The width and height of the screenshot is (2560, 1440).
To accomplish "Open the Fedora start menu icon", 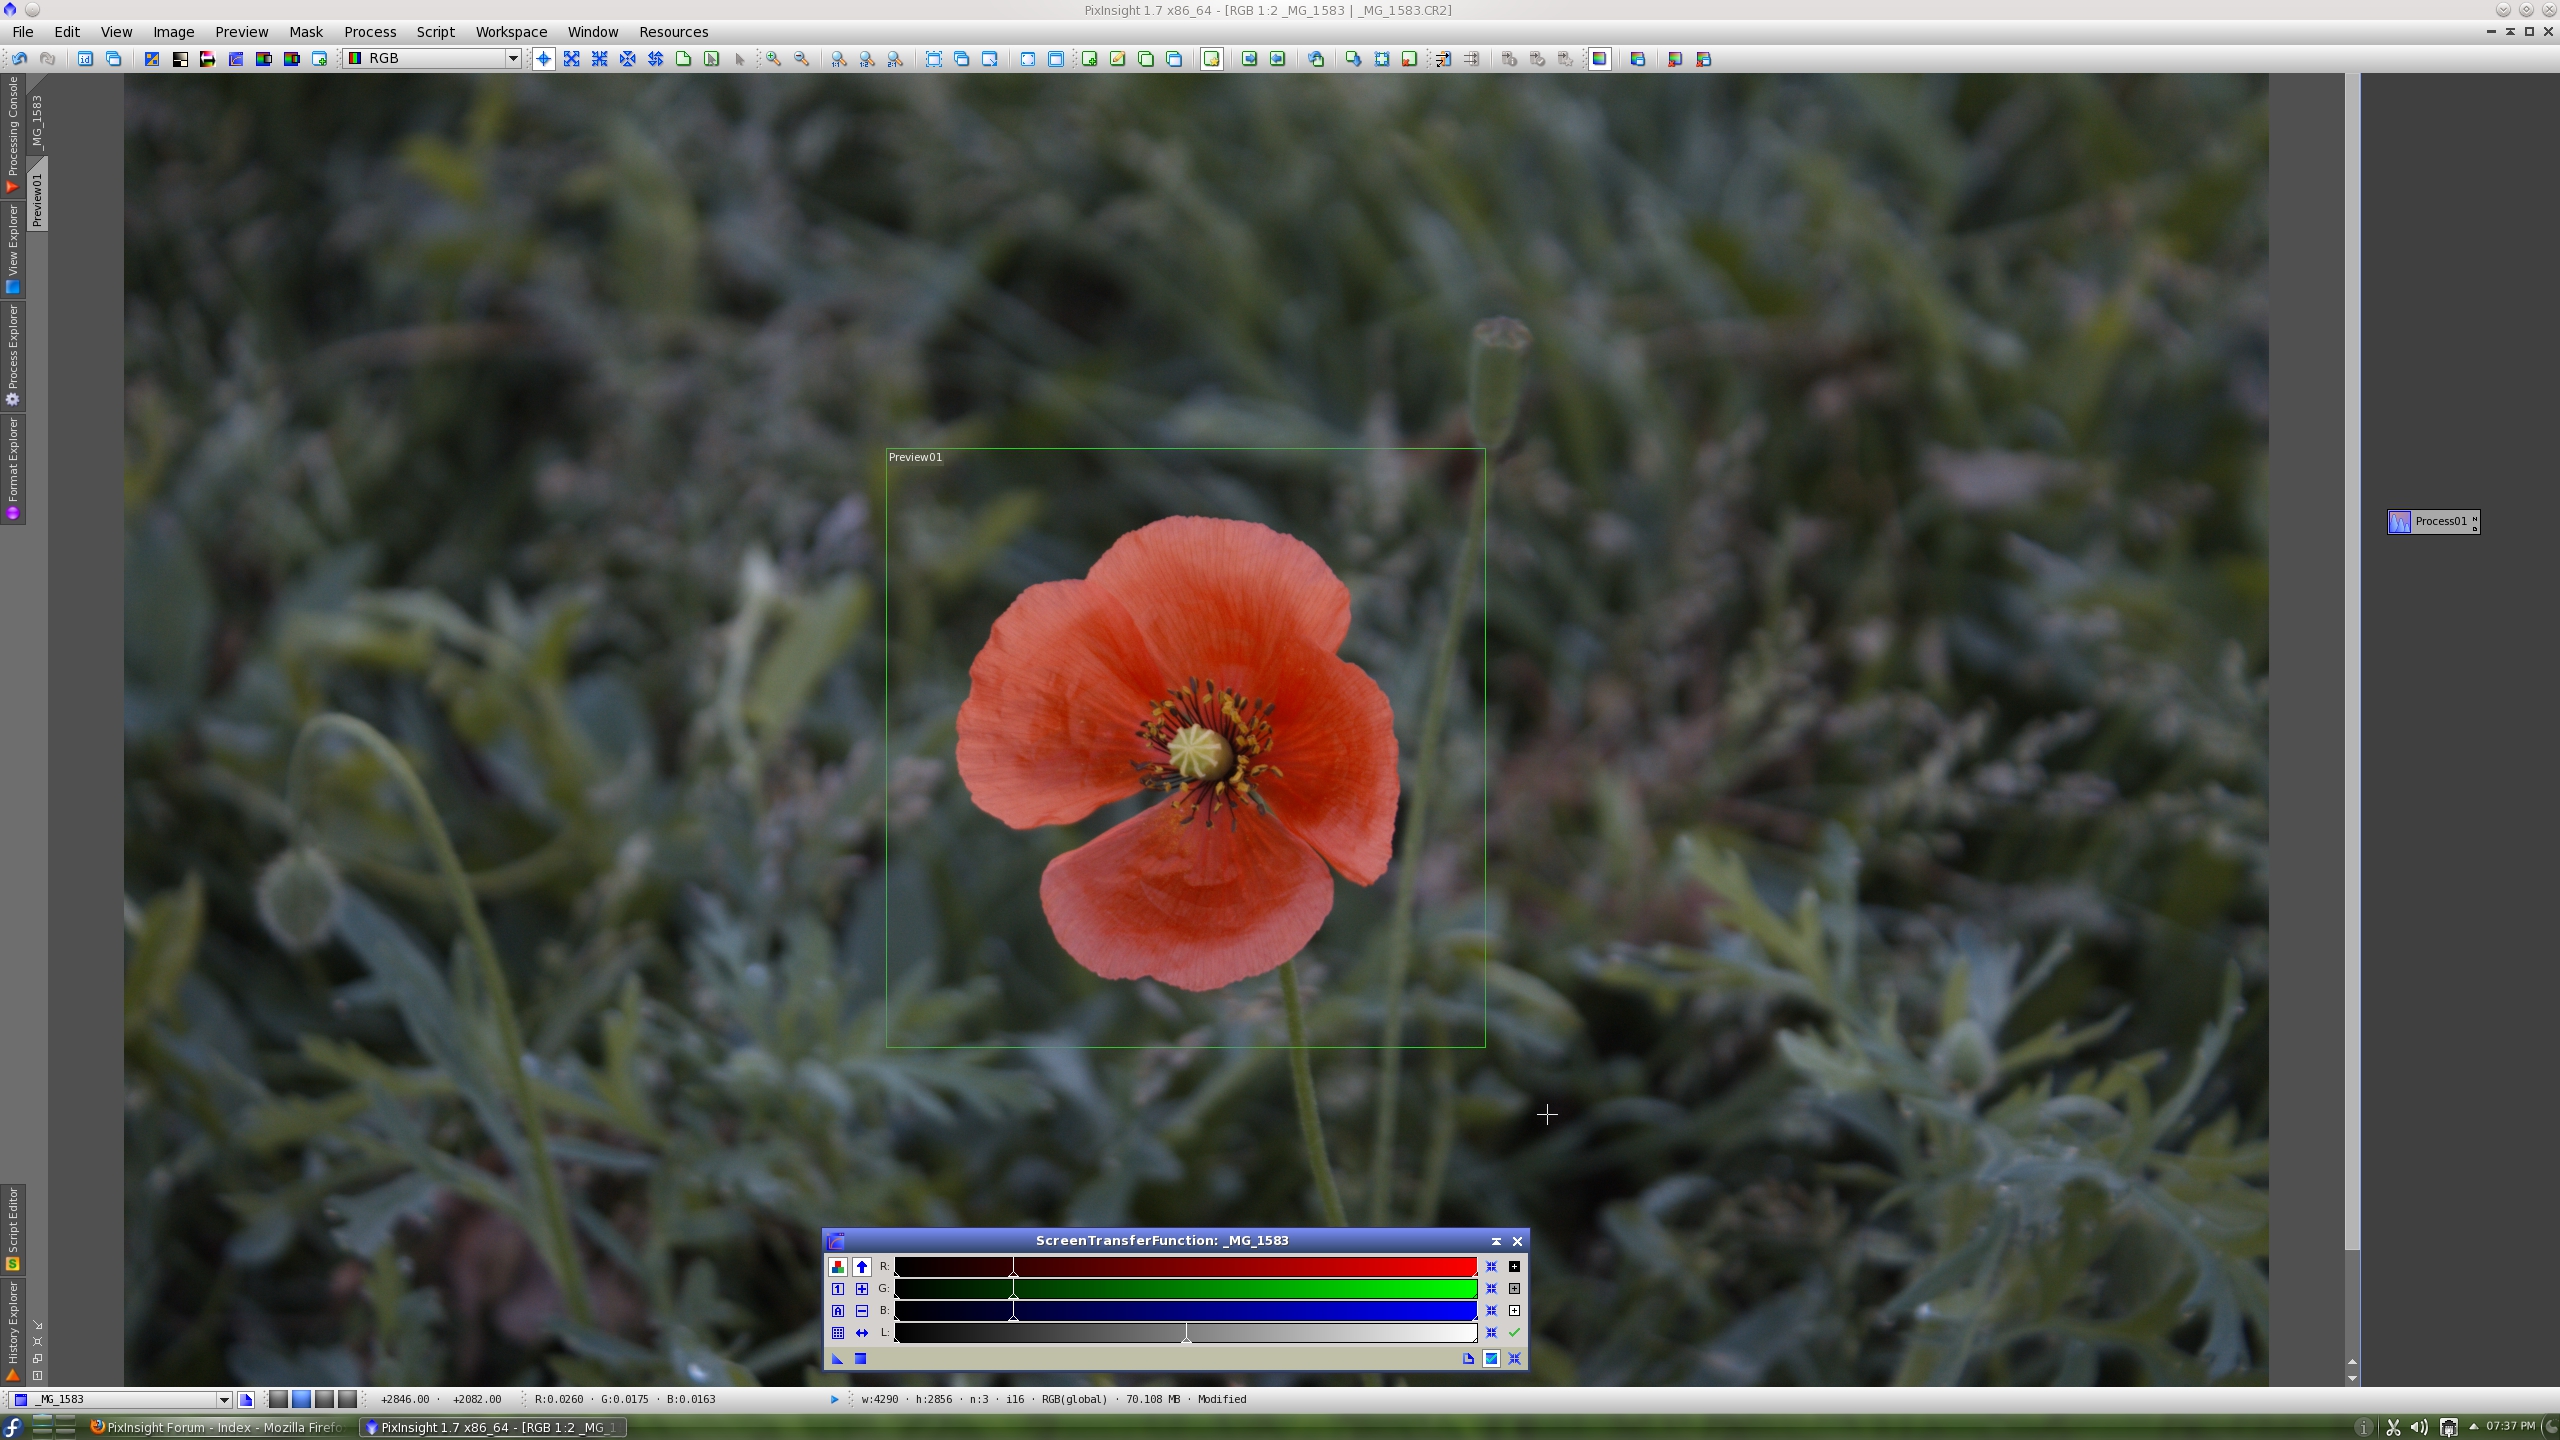I will click(12, 1428).
